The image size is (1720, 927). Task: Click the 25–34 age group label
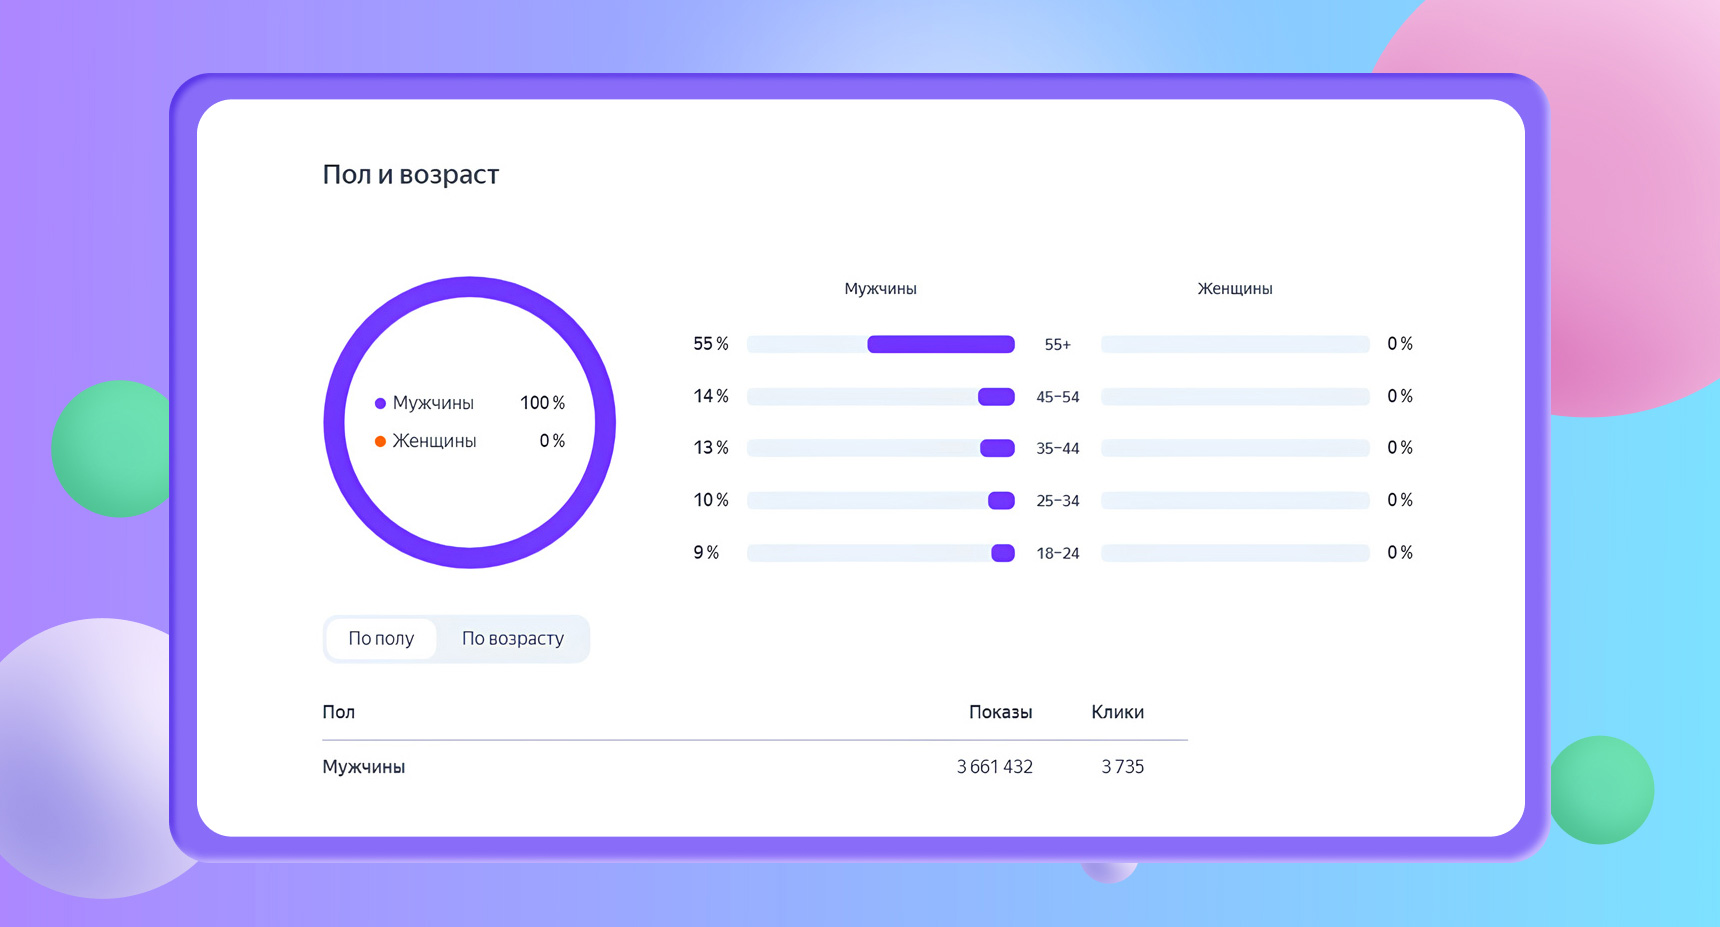point(1058,501)
